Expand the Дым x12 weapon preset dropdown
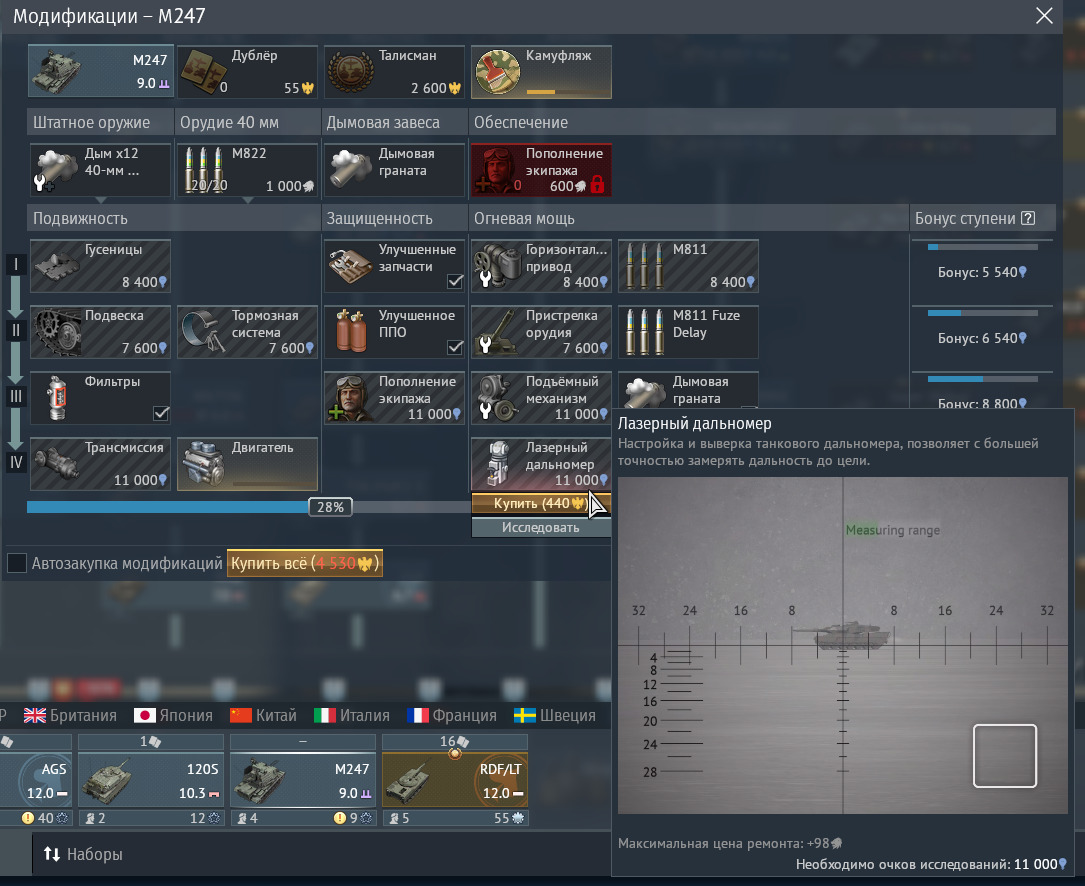This screenshot has width=1085, height=886. (100, 200)
